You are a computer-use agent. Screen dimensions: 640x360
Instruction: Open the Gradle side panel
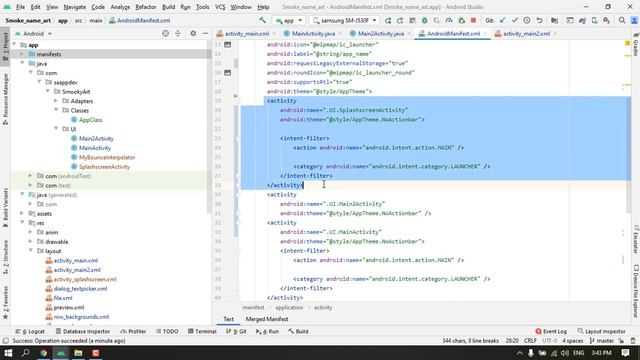636,45
